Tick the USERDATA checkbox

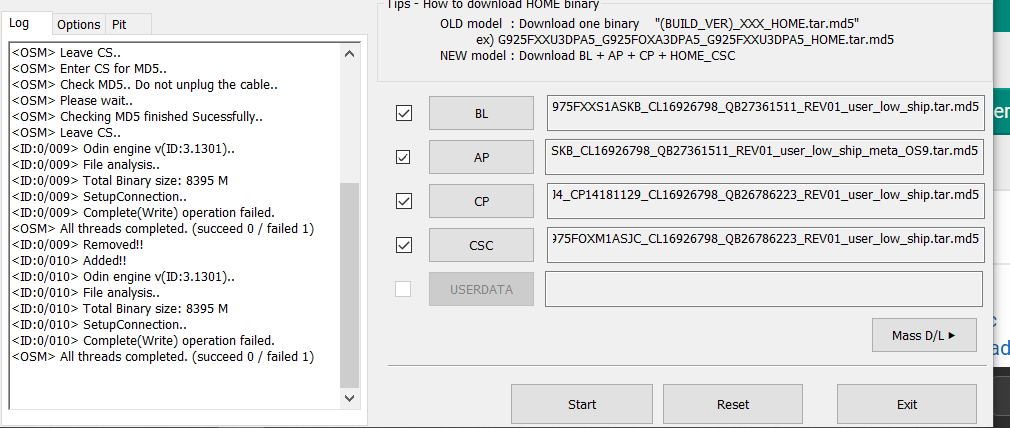click(403, 289)
